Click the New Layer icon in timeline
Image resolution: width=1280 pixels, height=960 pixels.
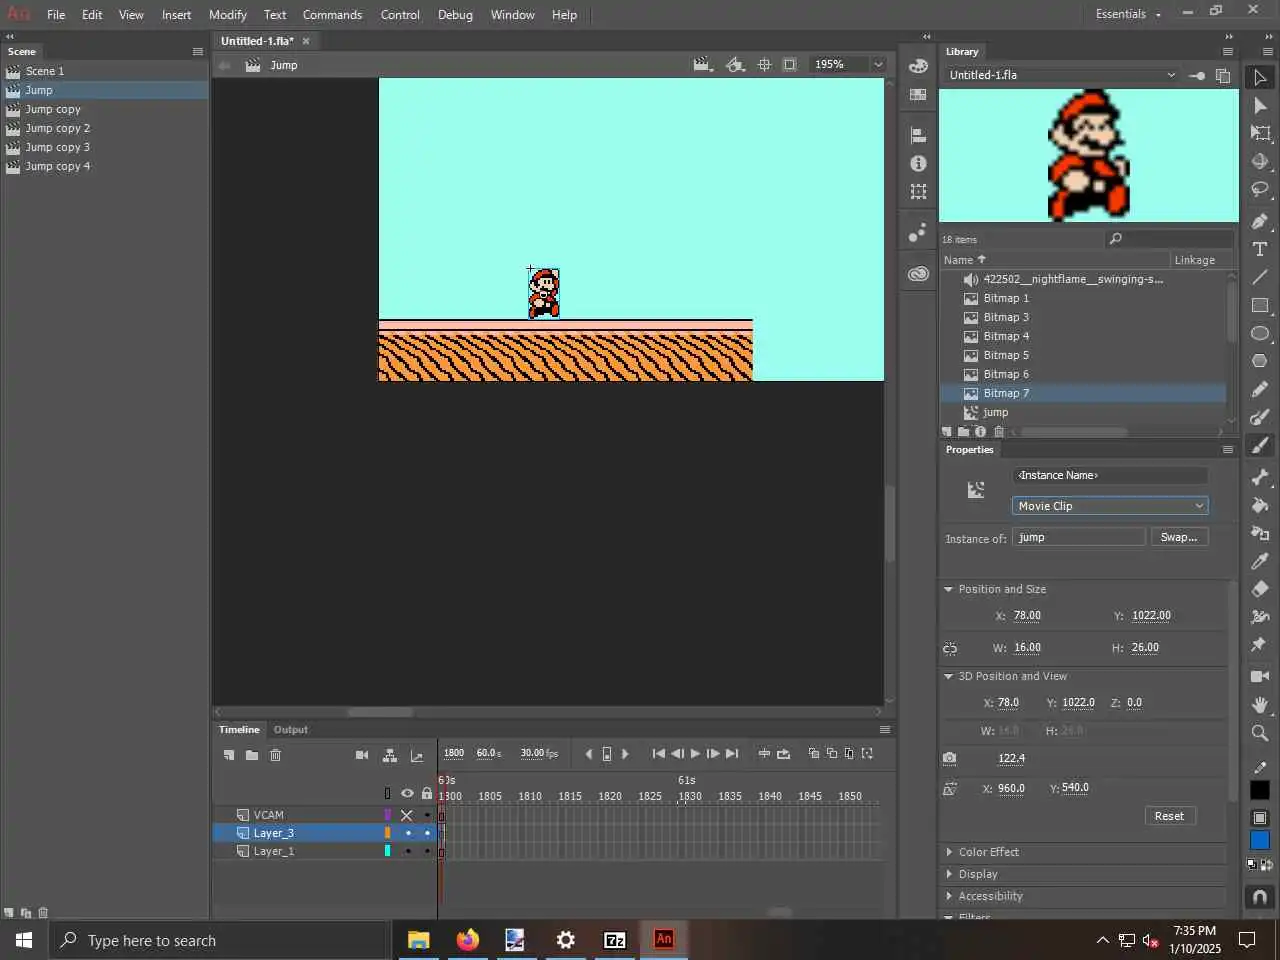point(229,755)
